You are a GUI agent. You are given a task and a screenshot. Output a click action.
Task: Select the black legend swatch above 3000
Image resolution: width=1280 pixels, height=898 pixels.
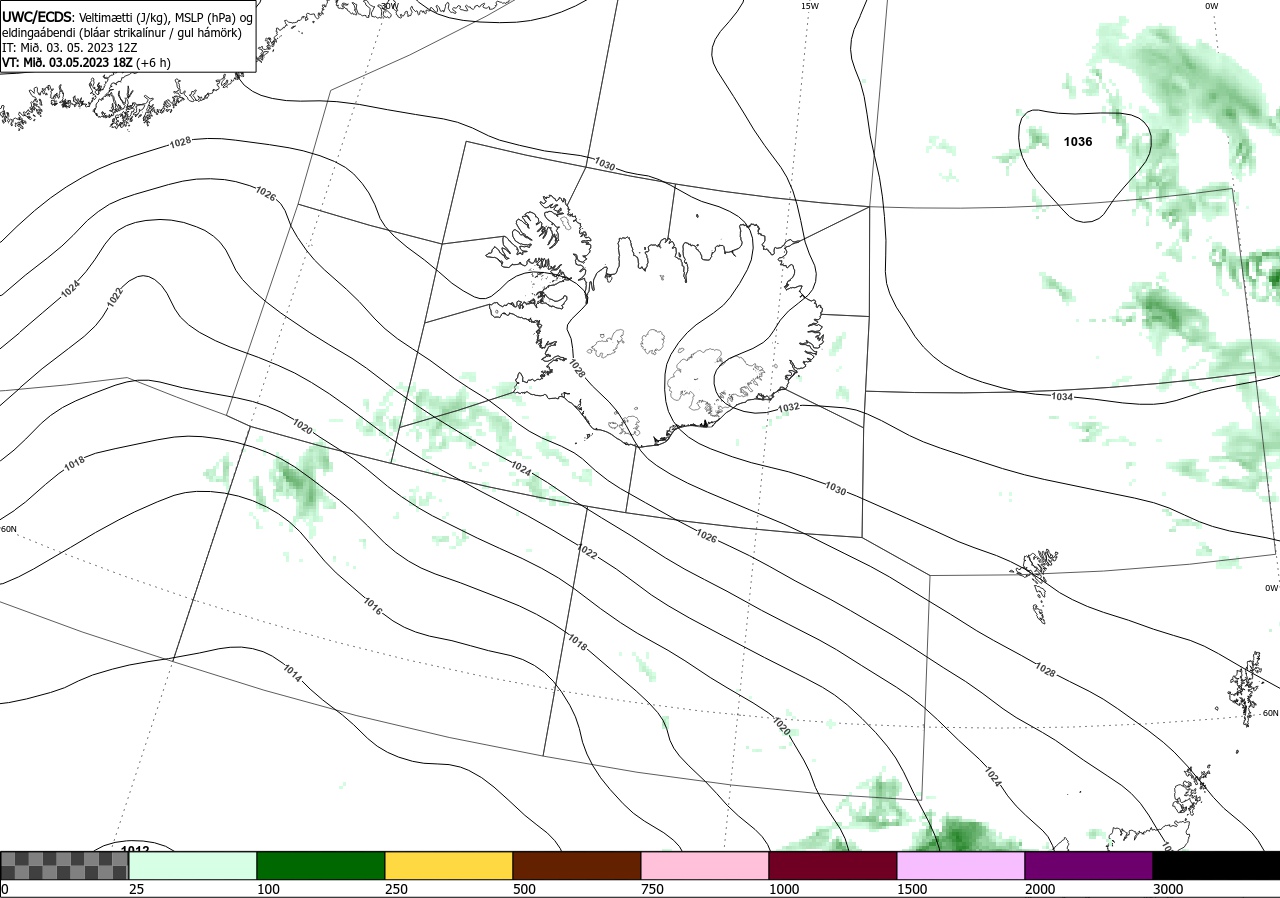click(x=1216, y=865)
